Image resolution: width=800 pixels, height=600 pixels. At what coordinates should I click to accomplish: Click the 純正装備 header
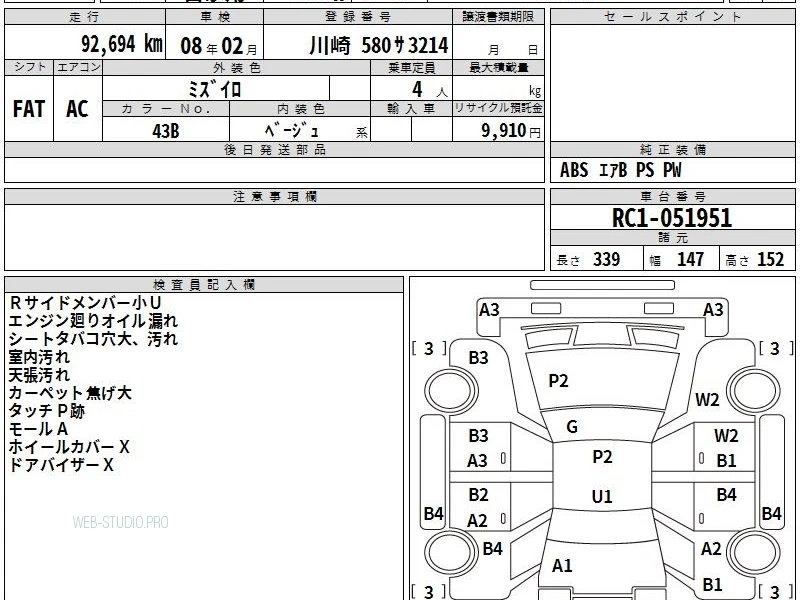click(x=672, y=149)
